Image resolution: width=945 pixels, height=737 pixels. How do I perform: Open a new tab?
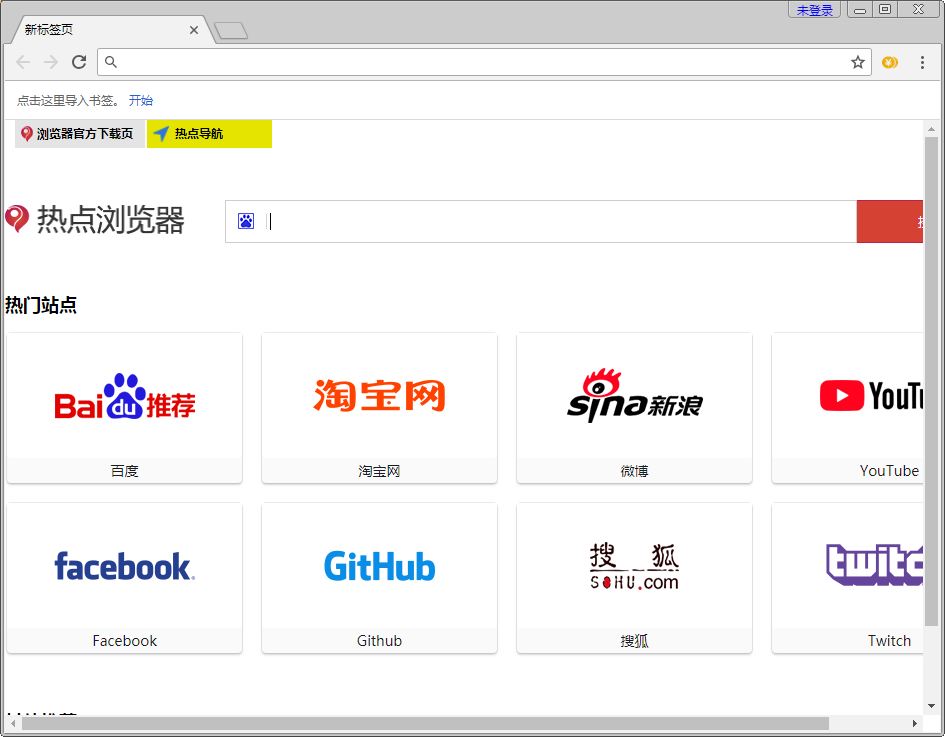pyautogui.click(x=231, y=30)
